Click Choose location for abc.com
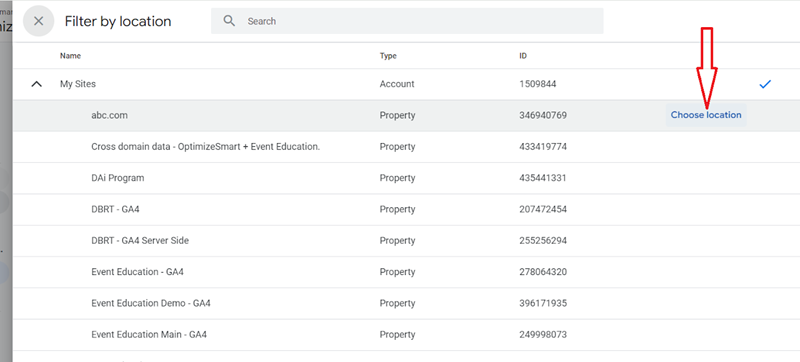 [x=706, y=115]
